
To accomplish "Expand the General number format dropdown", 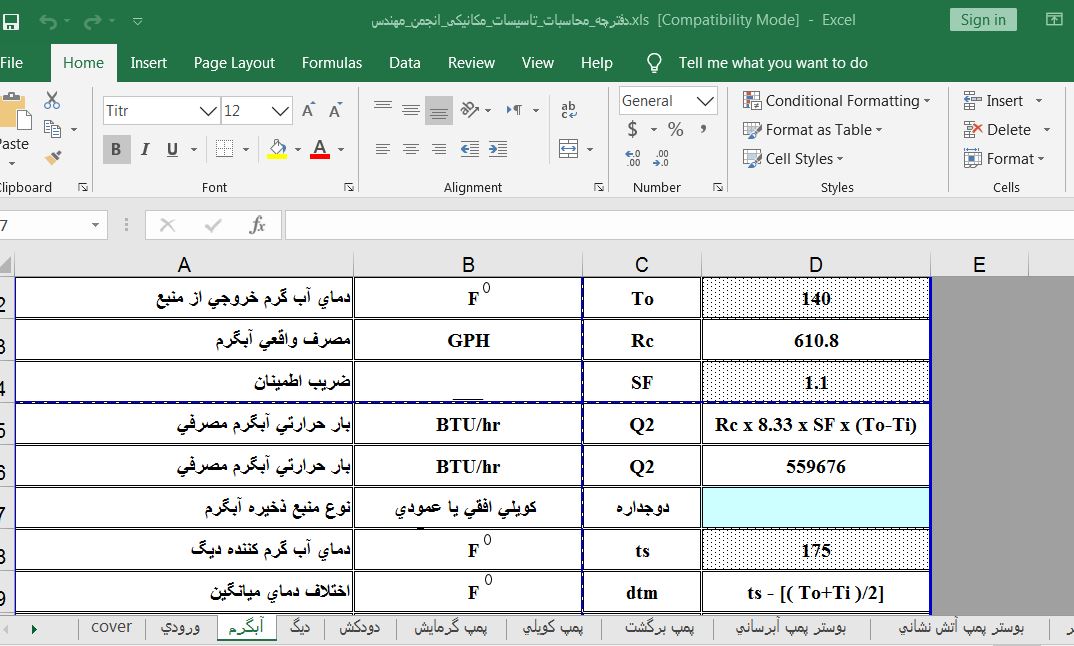I will point(706,101).
